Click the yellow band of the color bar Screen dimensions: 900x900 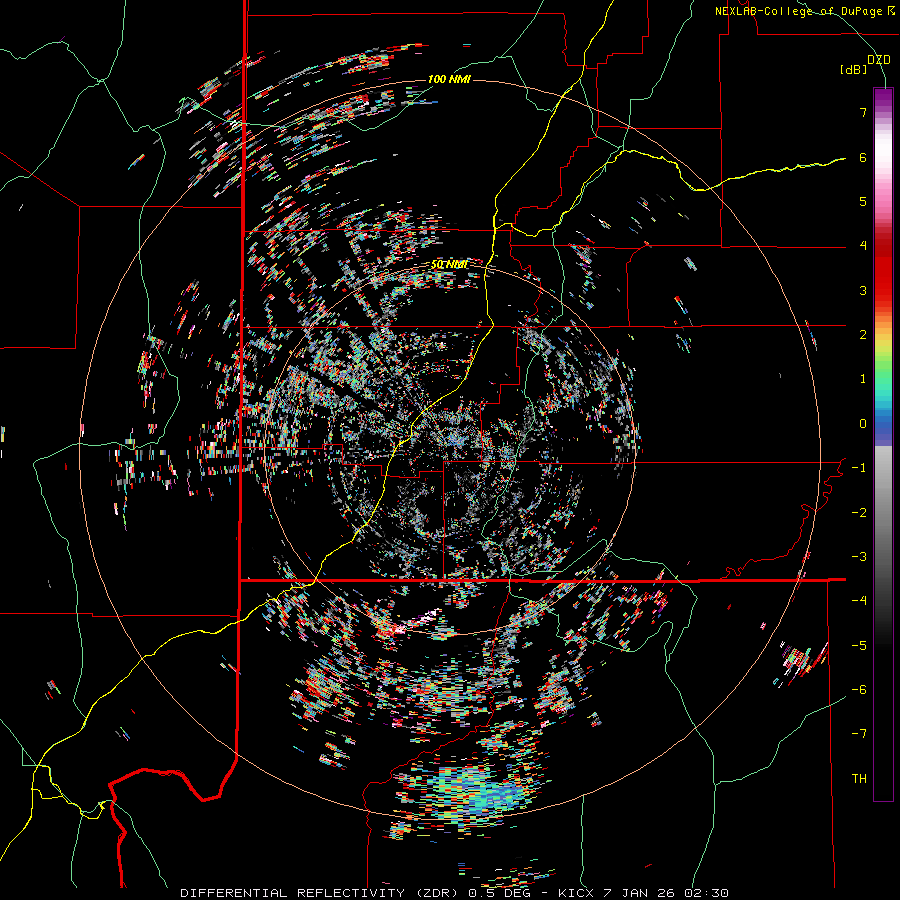click(883, 343)
